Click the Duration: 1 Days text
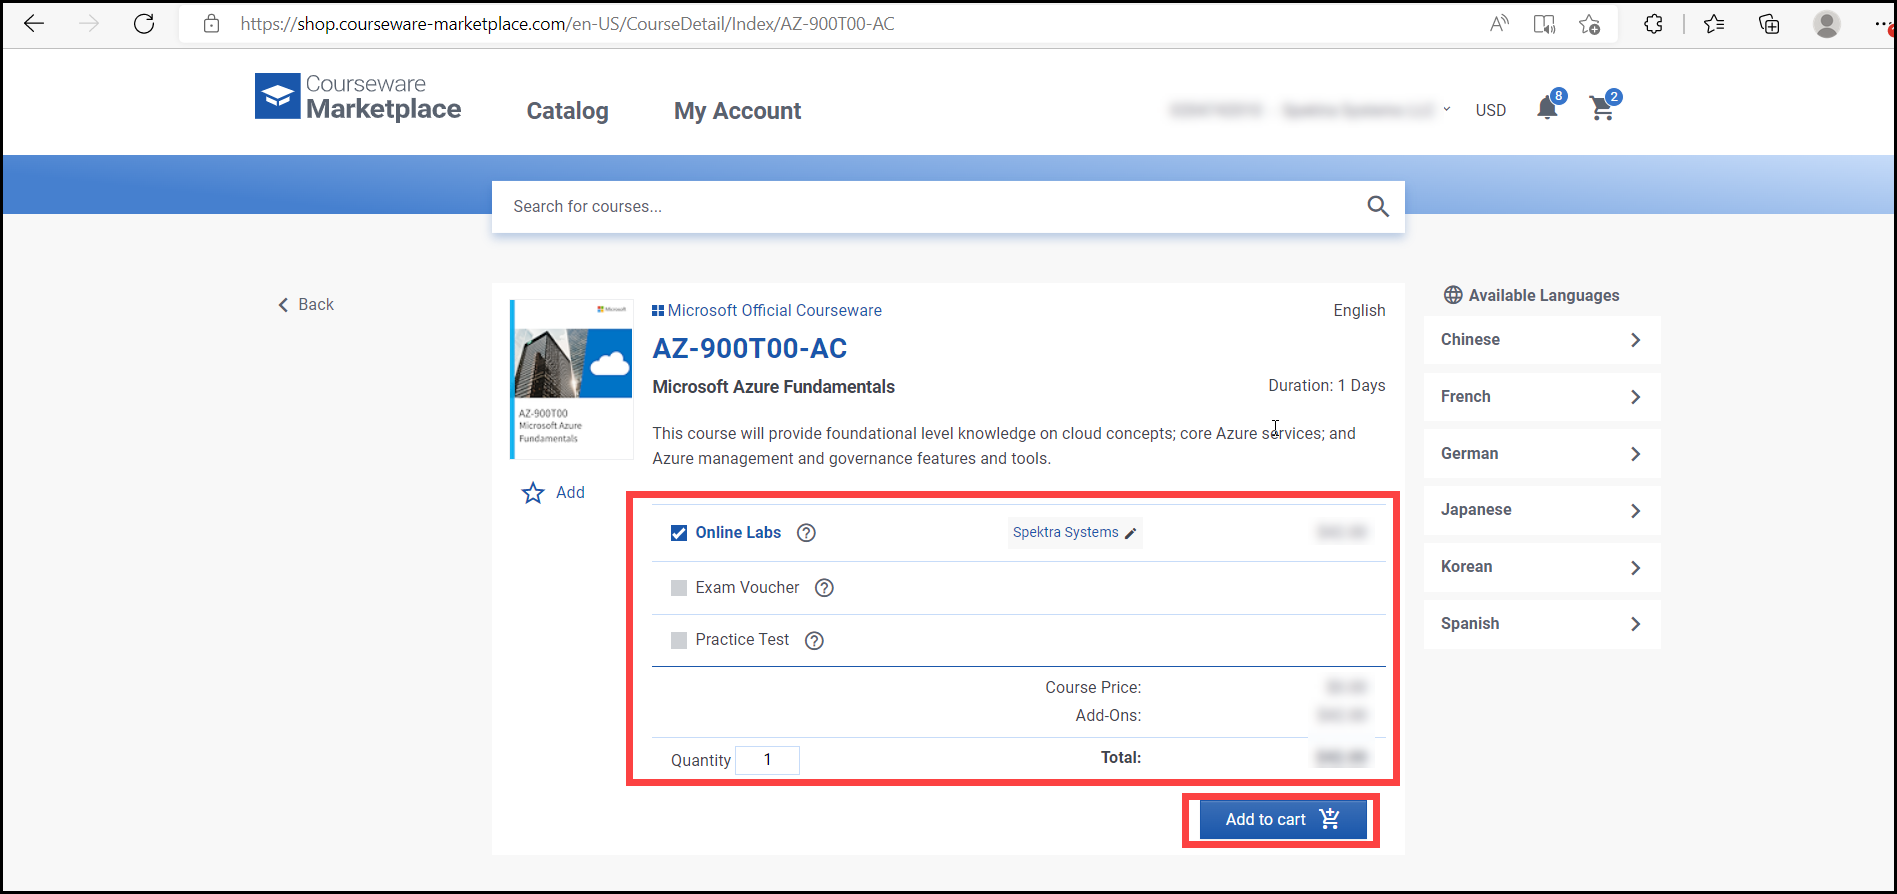1897x894 pixels. [1326, 386]
